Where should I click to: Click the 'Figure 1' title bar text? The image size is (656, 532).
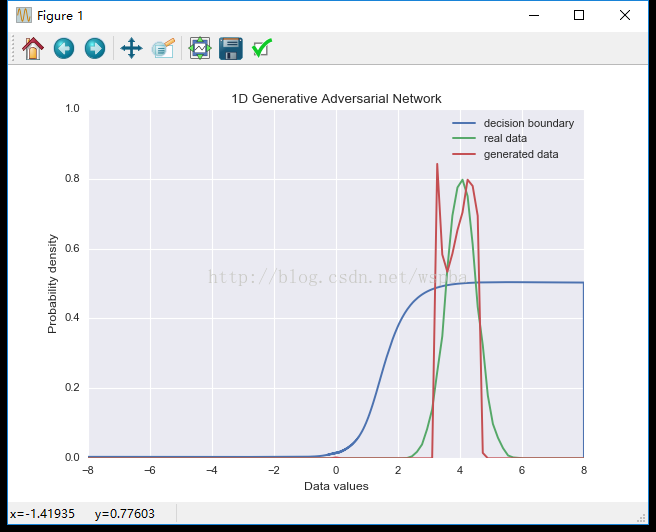[x=60, y=16]
